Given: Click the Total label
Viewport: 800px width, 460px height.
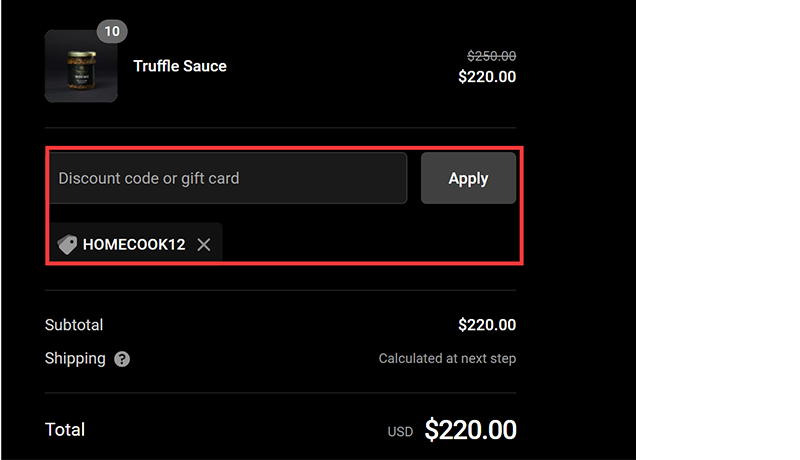Looking at the screenshot, I should click(x=65, y=429).
